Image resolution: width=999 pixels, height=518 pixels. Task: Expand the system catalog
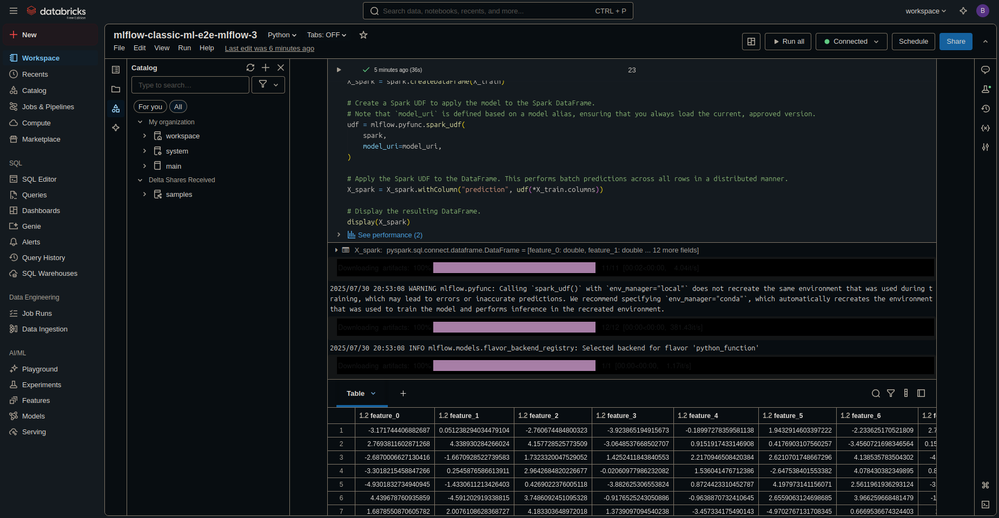click(x=145, y=151)
